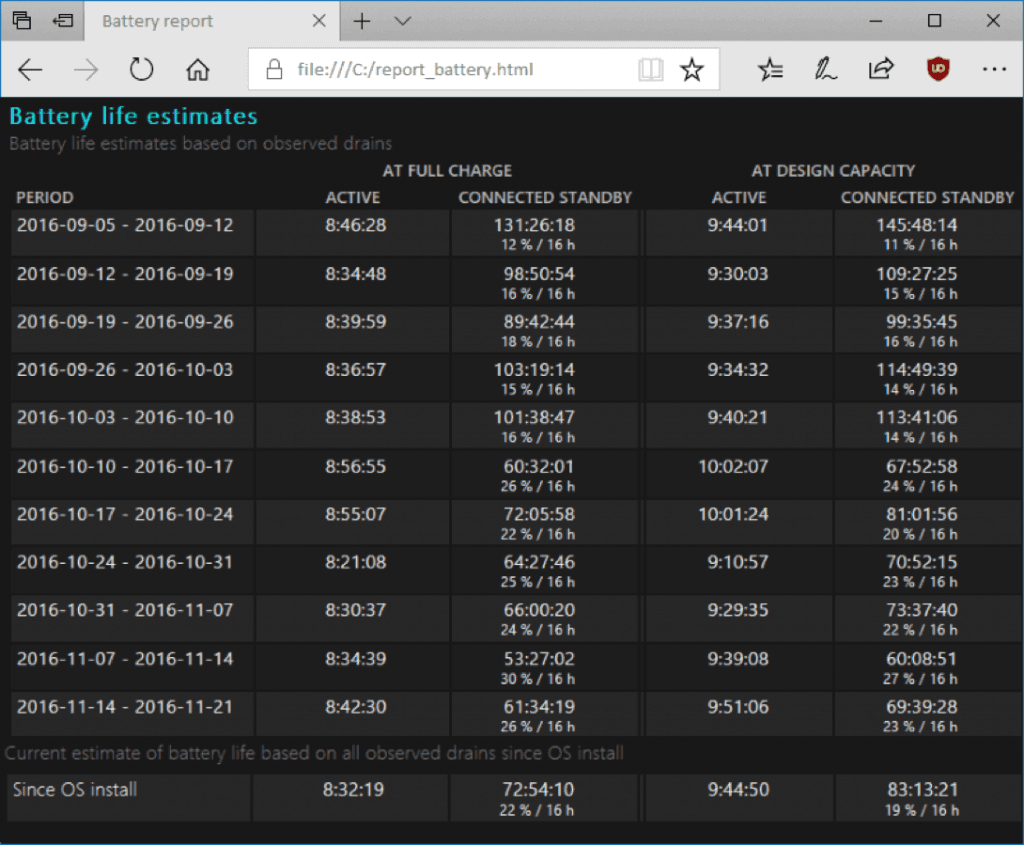This screenshot has height=845, width=1024.
Task: Expand the tab preview chevron
Action: coord(403,21)
